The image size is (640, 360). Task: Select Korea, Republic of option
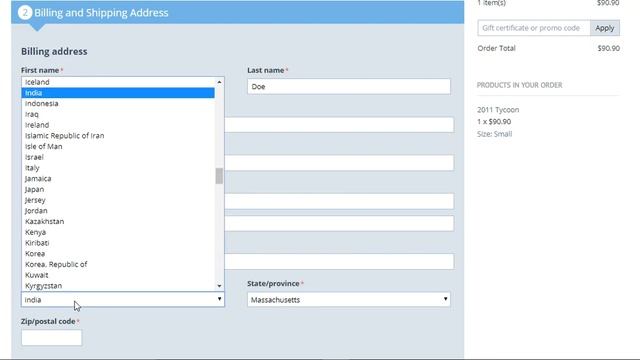tap(118, 264)
